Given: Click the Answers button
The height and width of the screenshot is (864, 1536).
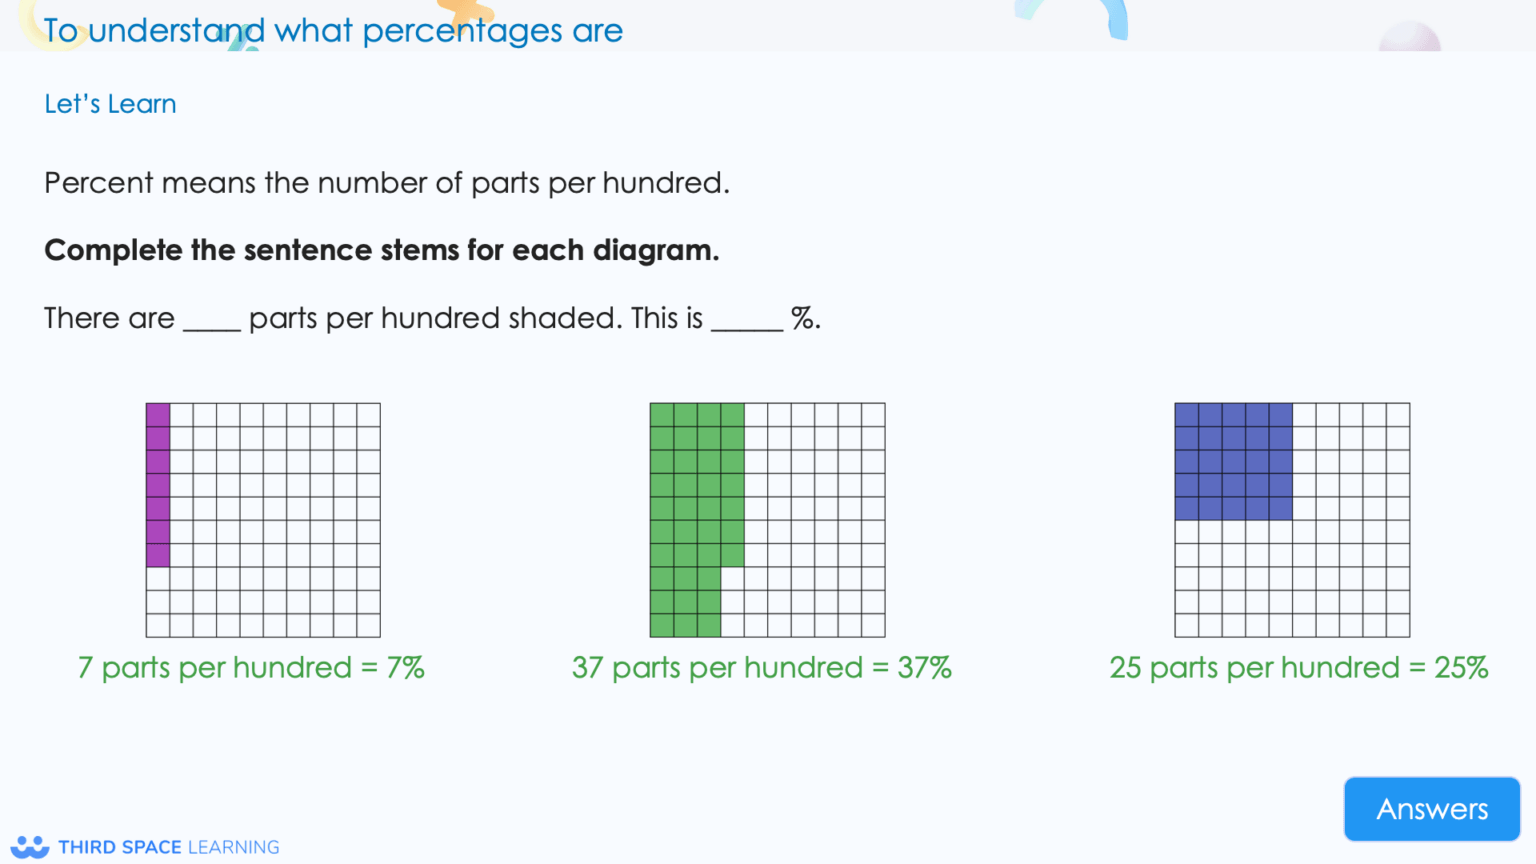Looking at the screenshot, I should (1431, 809).
